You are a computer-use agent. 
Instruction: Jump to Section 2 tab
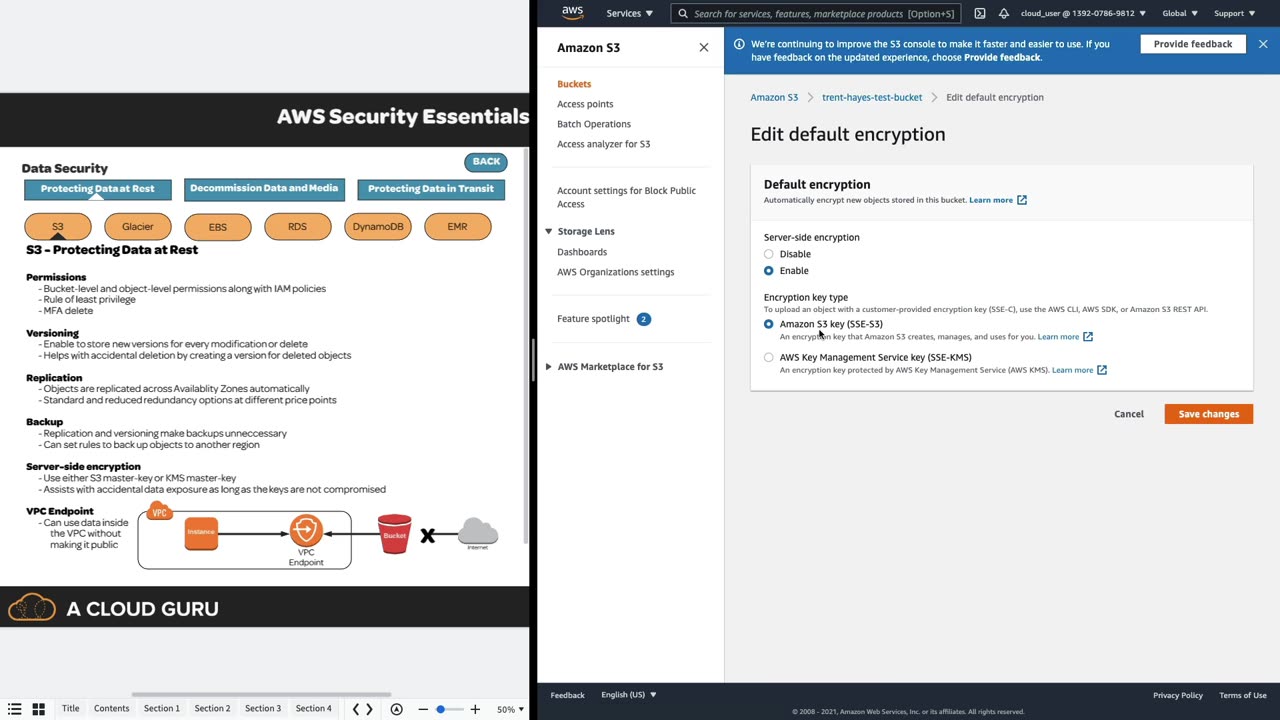tap(212, 708)
